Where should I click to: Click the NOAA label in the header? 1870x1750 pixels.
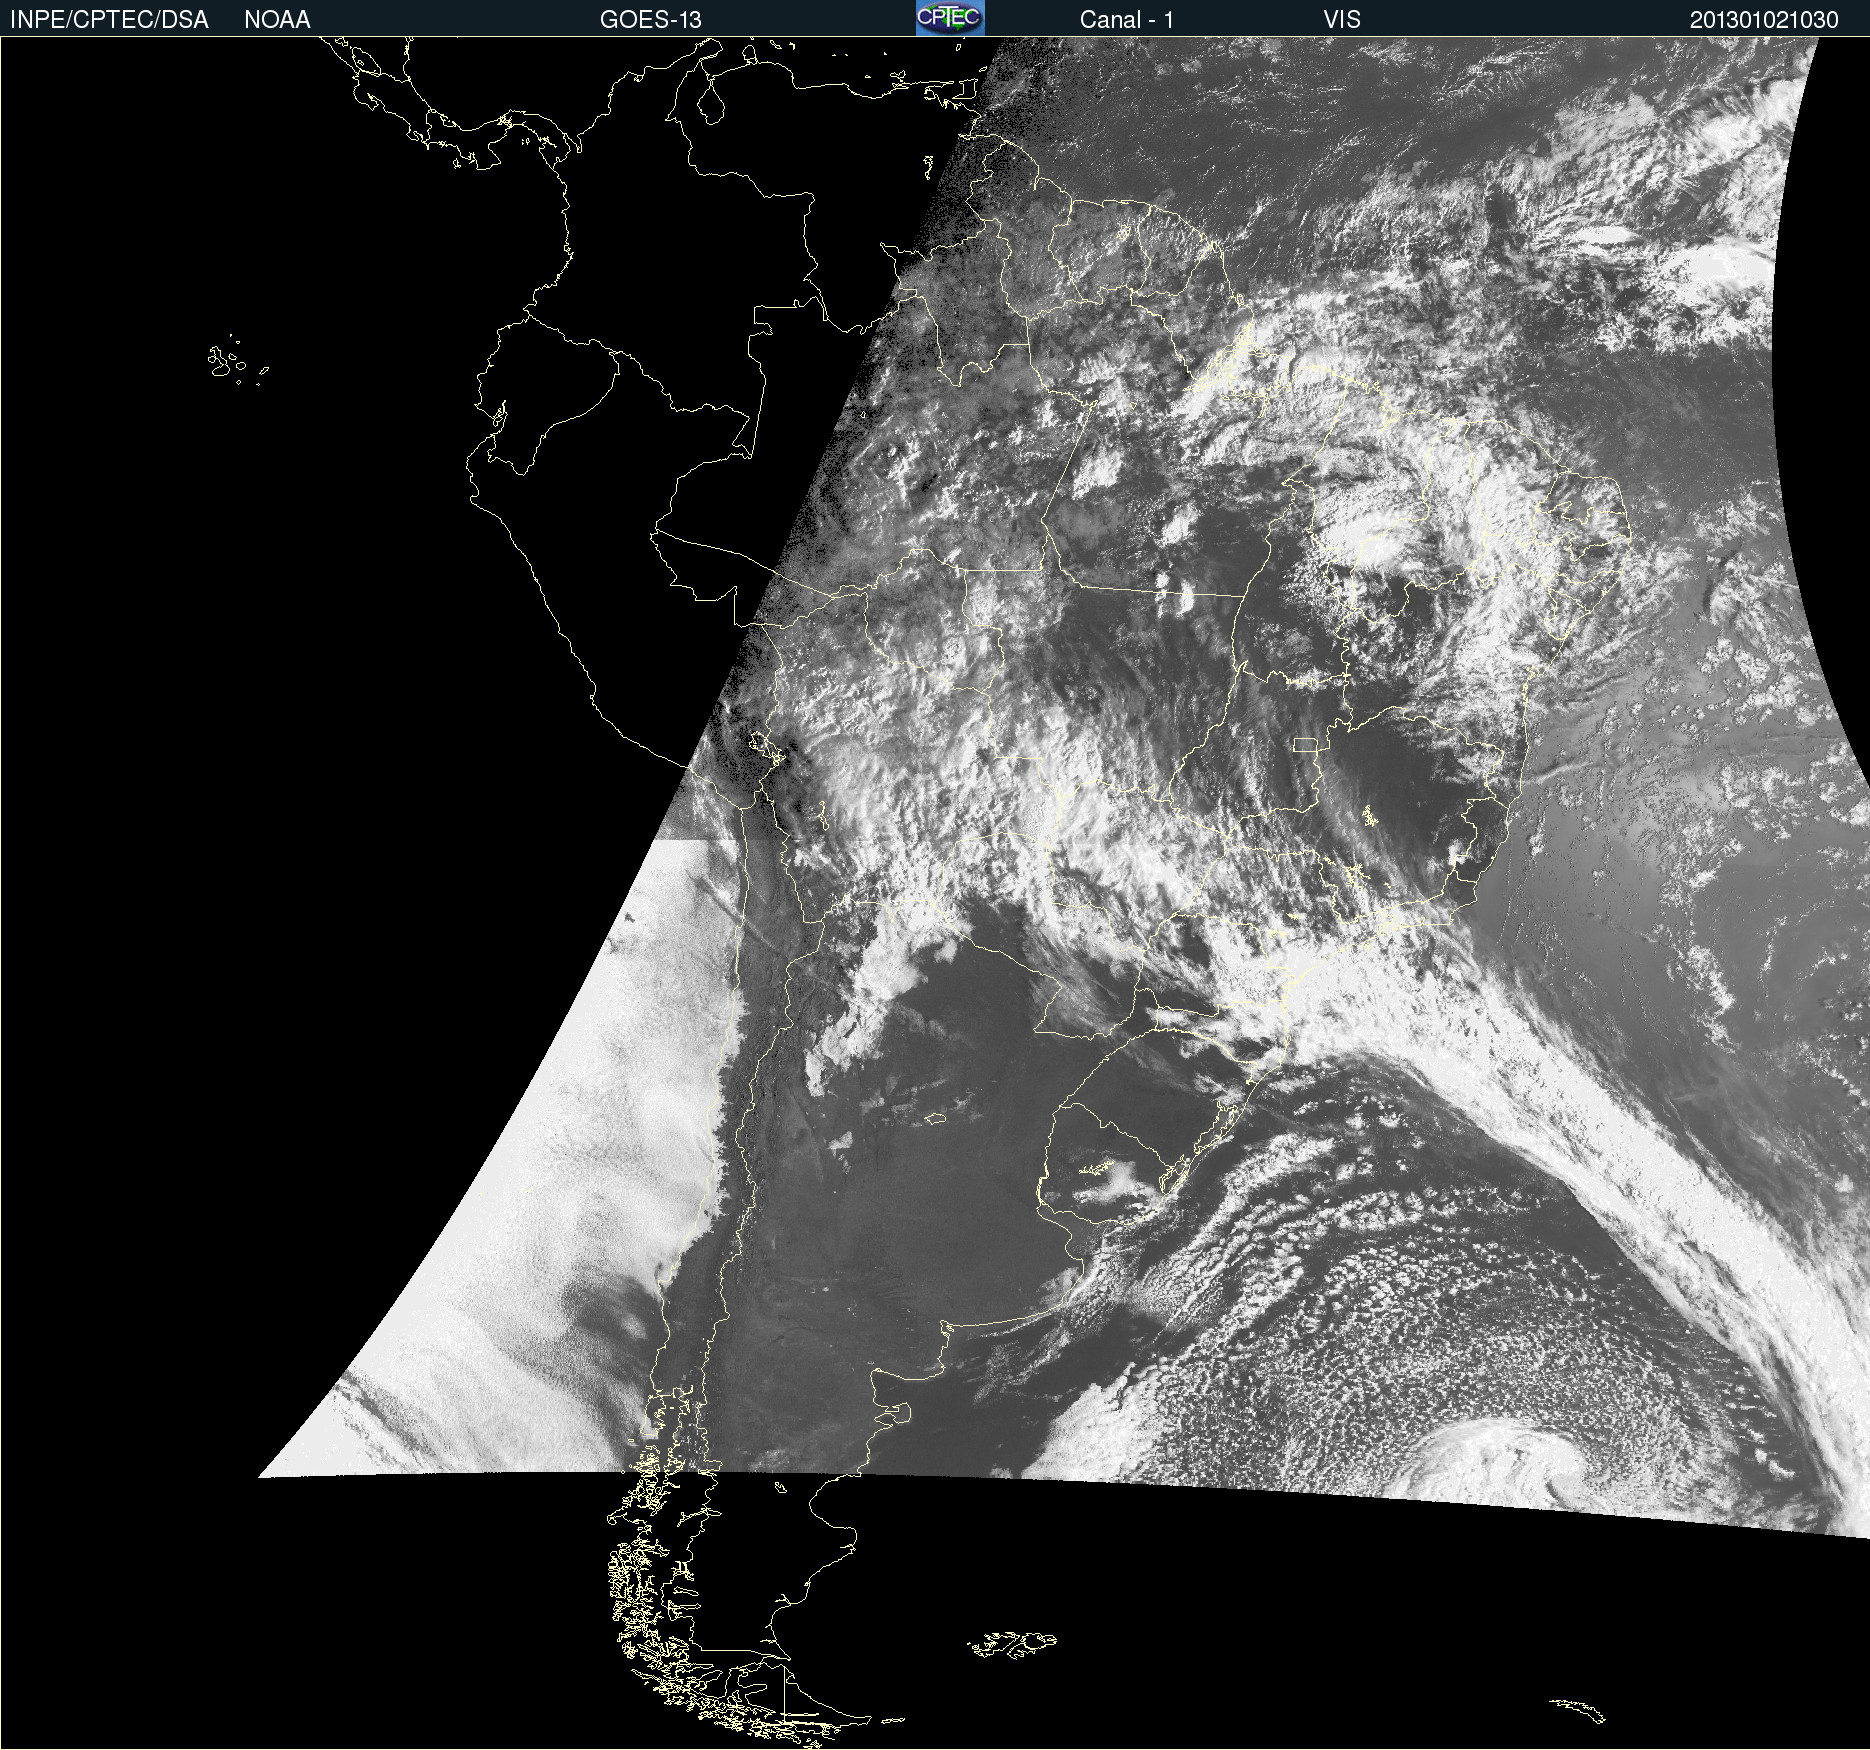[277, 20]
